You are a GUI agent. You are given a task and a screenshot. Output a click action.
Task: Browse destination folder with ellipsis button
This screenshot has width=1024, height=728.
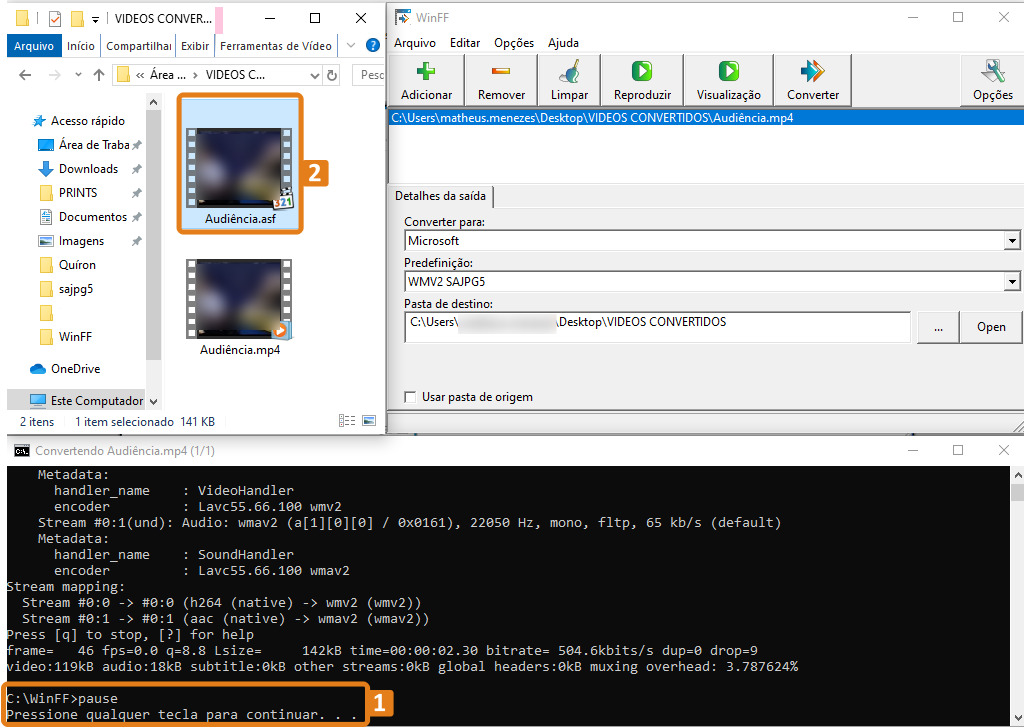click(938, 327)
